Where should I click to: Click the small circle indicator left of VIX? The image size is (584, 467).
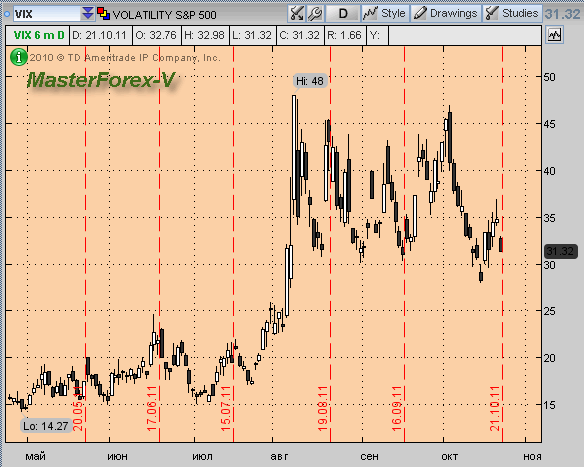click(x=7, y=14)
